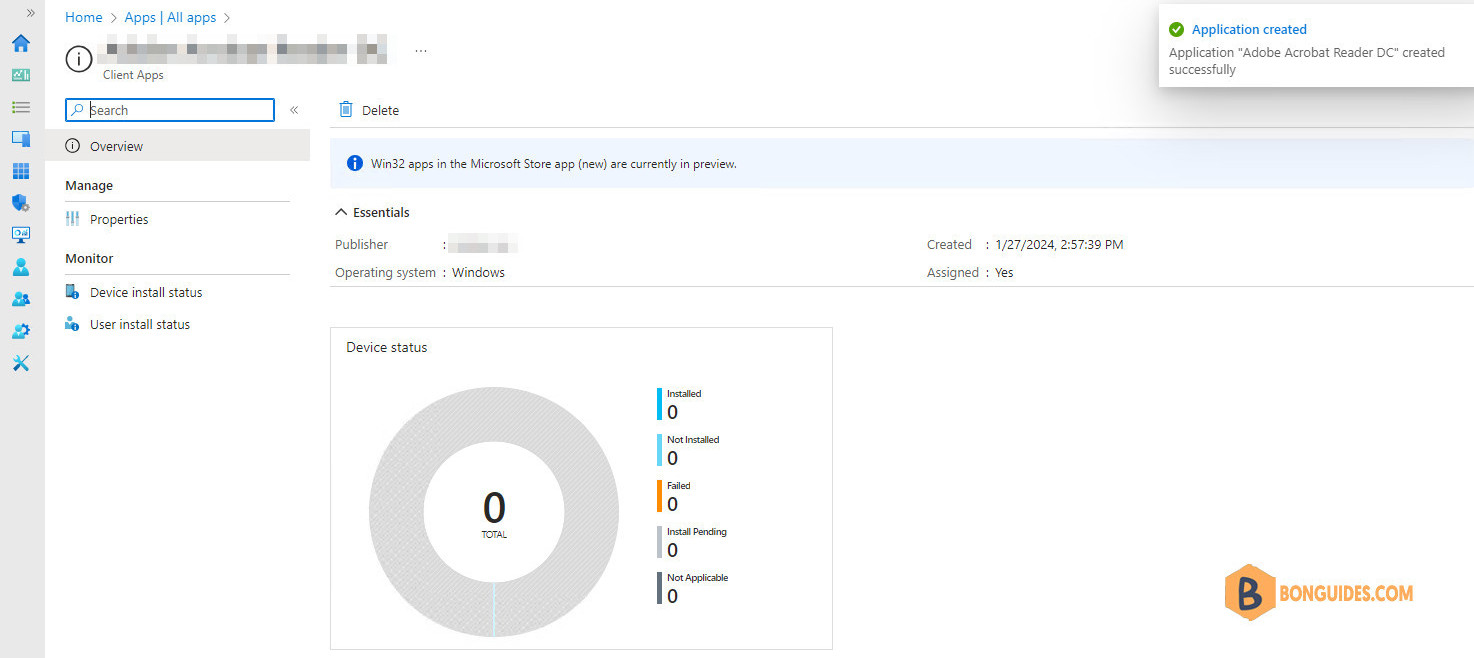Image resolution: width=1474 pixels, height=658 pixels.
Task: Open Devices icon in left rail
Action: tap(20, 139)
